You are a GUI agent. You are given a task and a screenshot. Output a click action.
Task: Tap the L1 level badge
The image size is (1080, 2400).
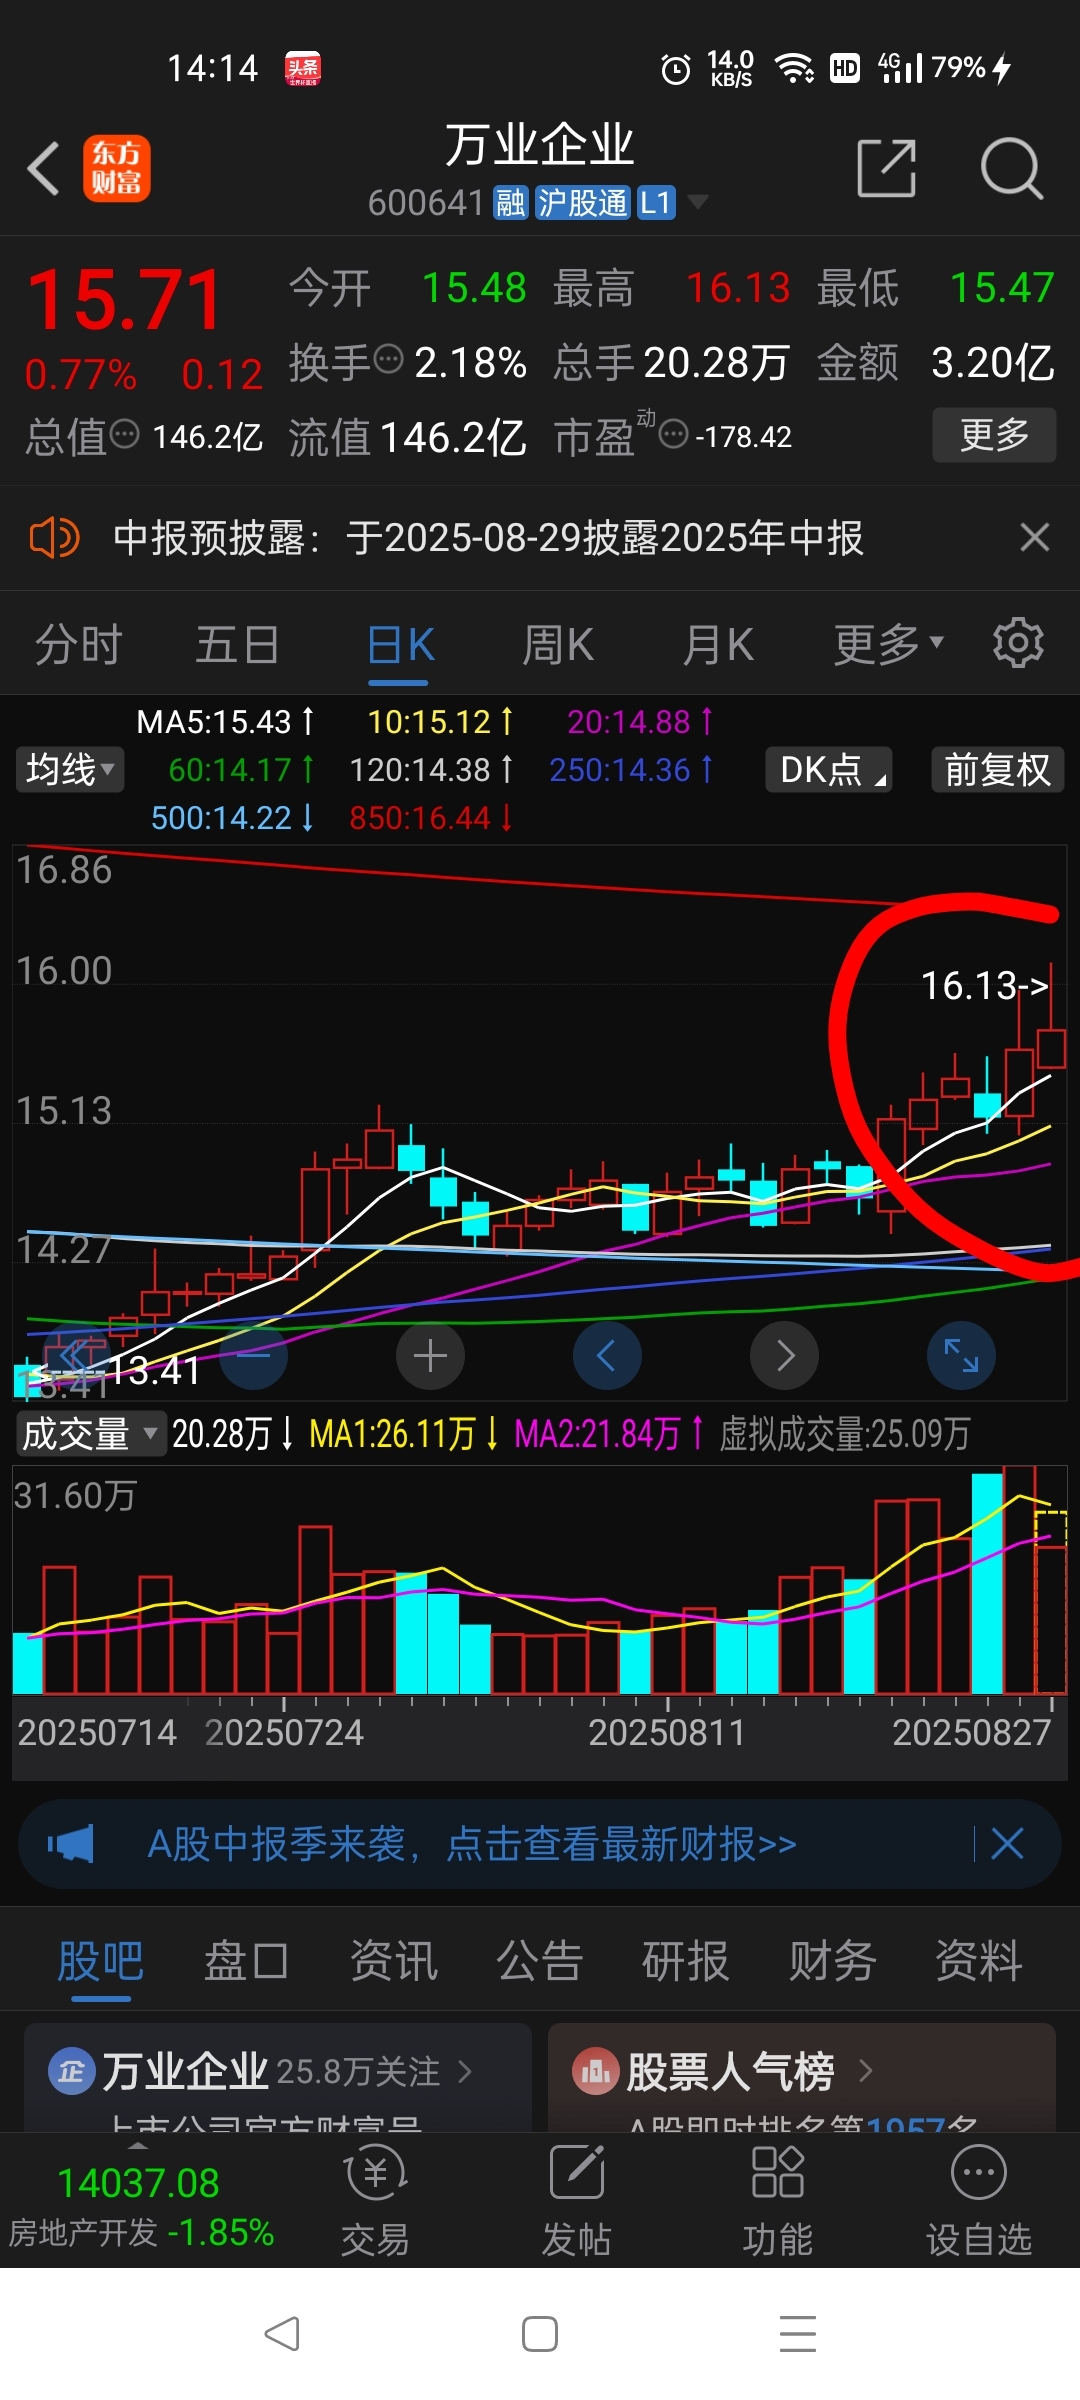[x=656, y=203]
